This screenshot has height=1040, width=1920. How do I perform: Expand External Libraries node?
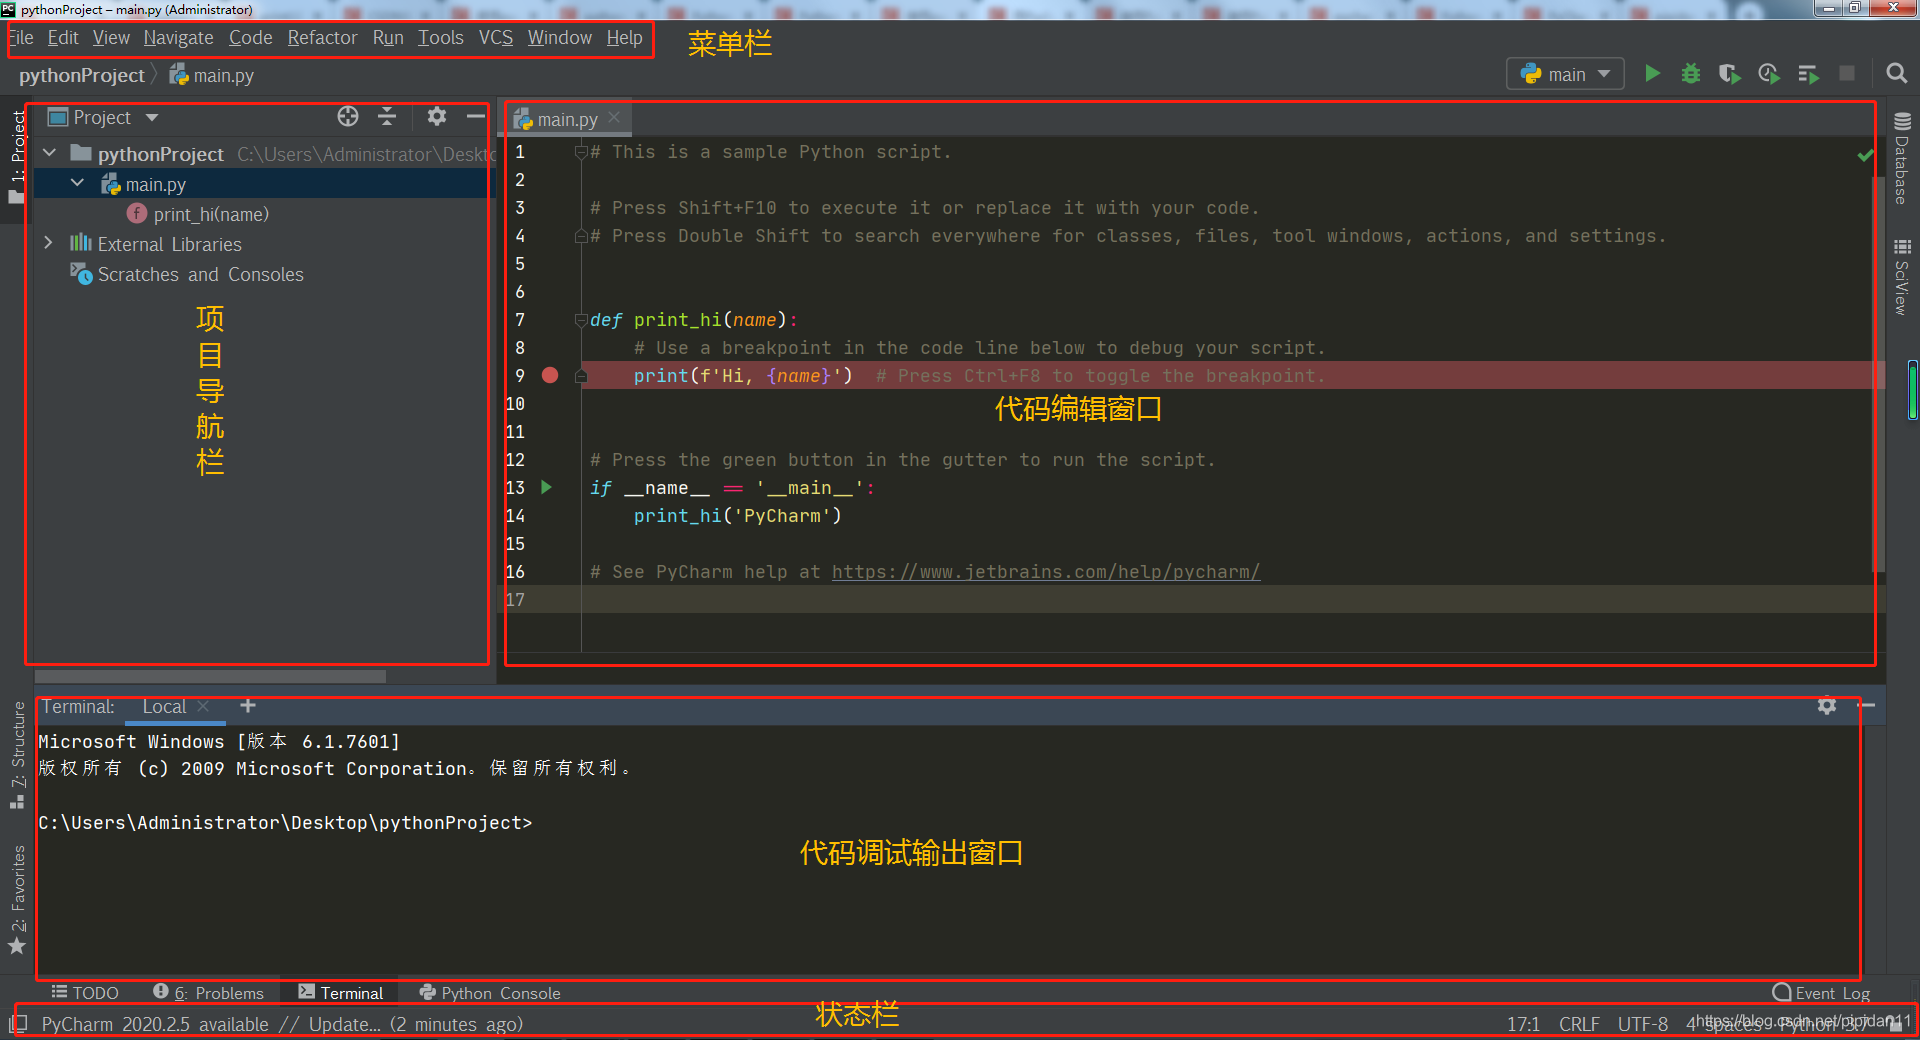coord(48,243)
